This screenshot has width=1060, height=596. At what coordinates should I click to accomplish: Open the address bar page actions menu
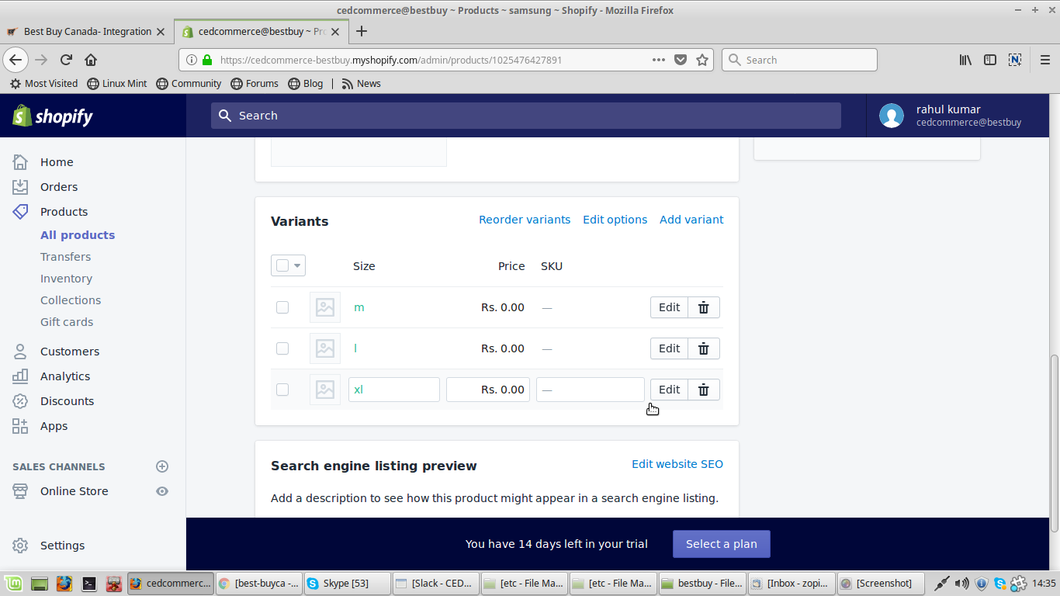pos(658,60)
